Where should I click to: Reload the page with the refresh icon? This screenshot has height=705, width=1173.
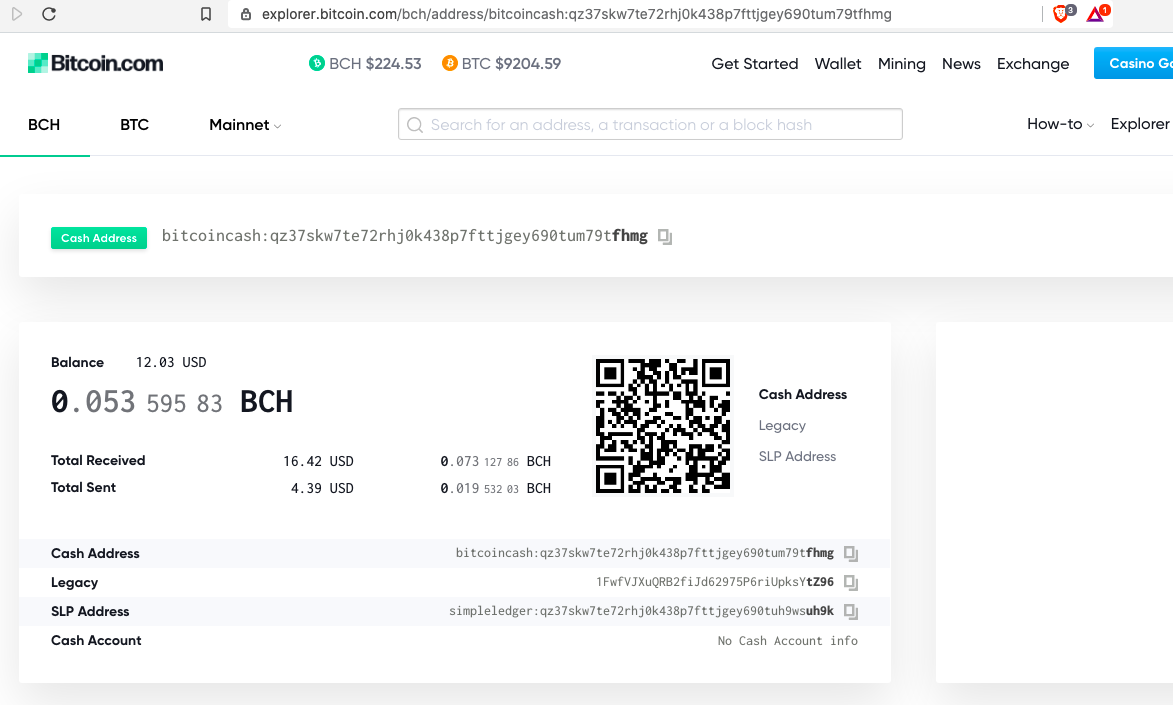[x=49, y=14]
